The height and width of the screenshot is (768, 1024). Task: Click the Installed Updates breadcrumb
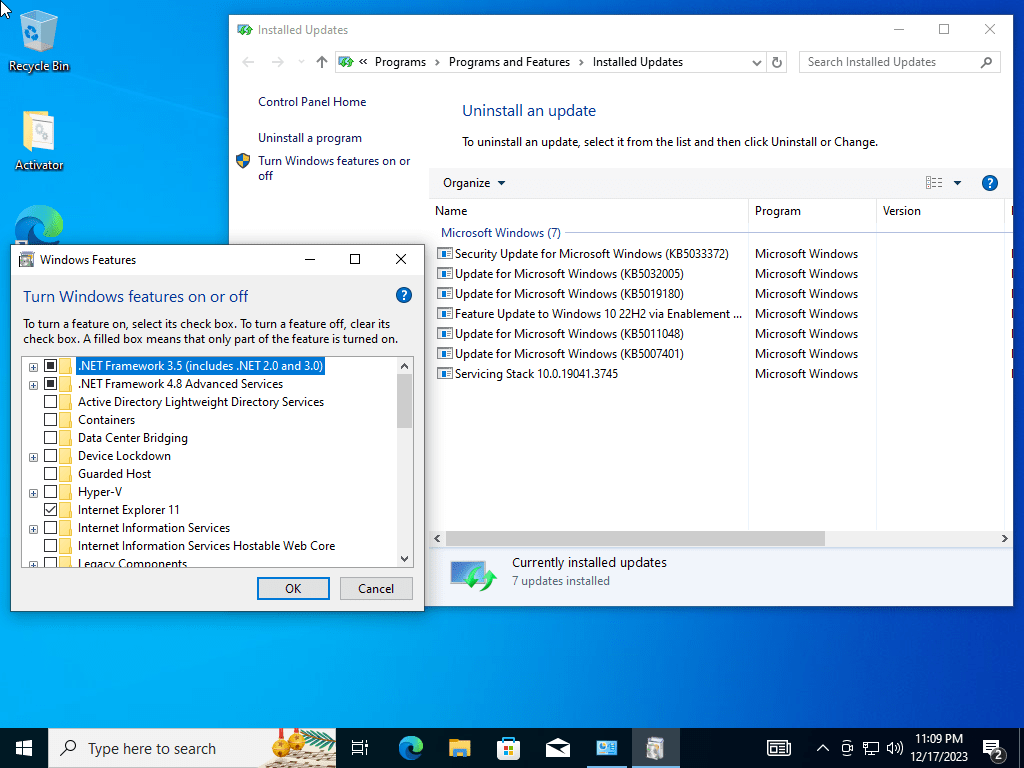coord(638,62)
